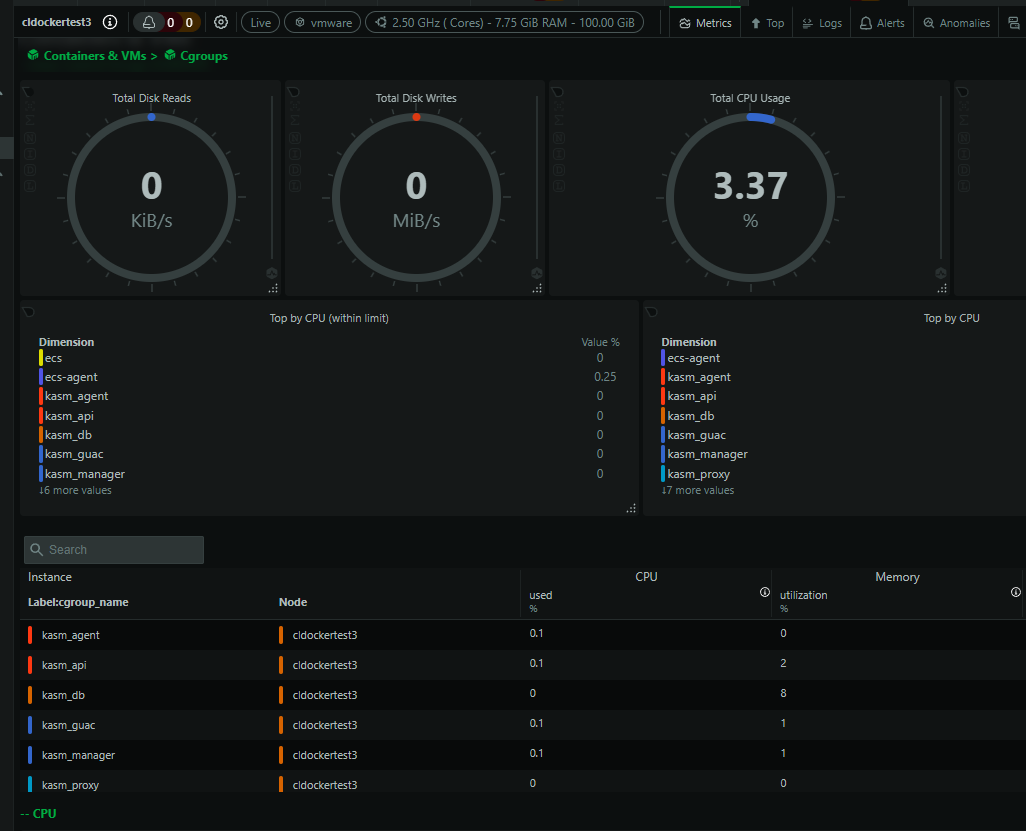Expand the 6 more values list
This screenshot has width=1026, height=831.
pos(76,490)
